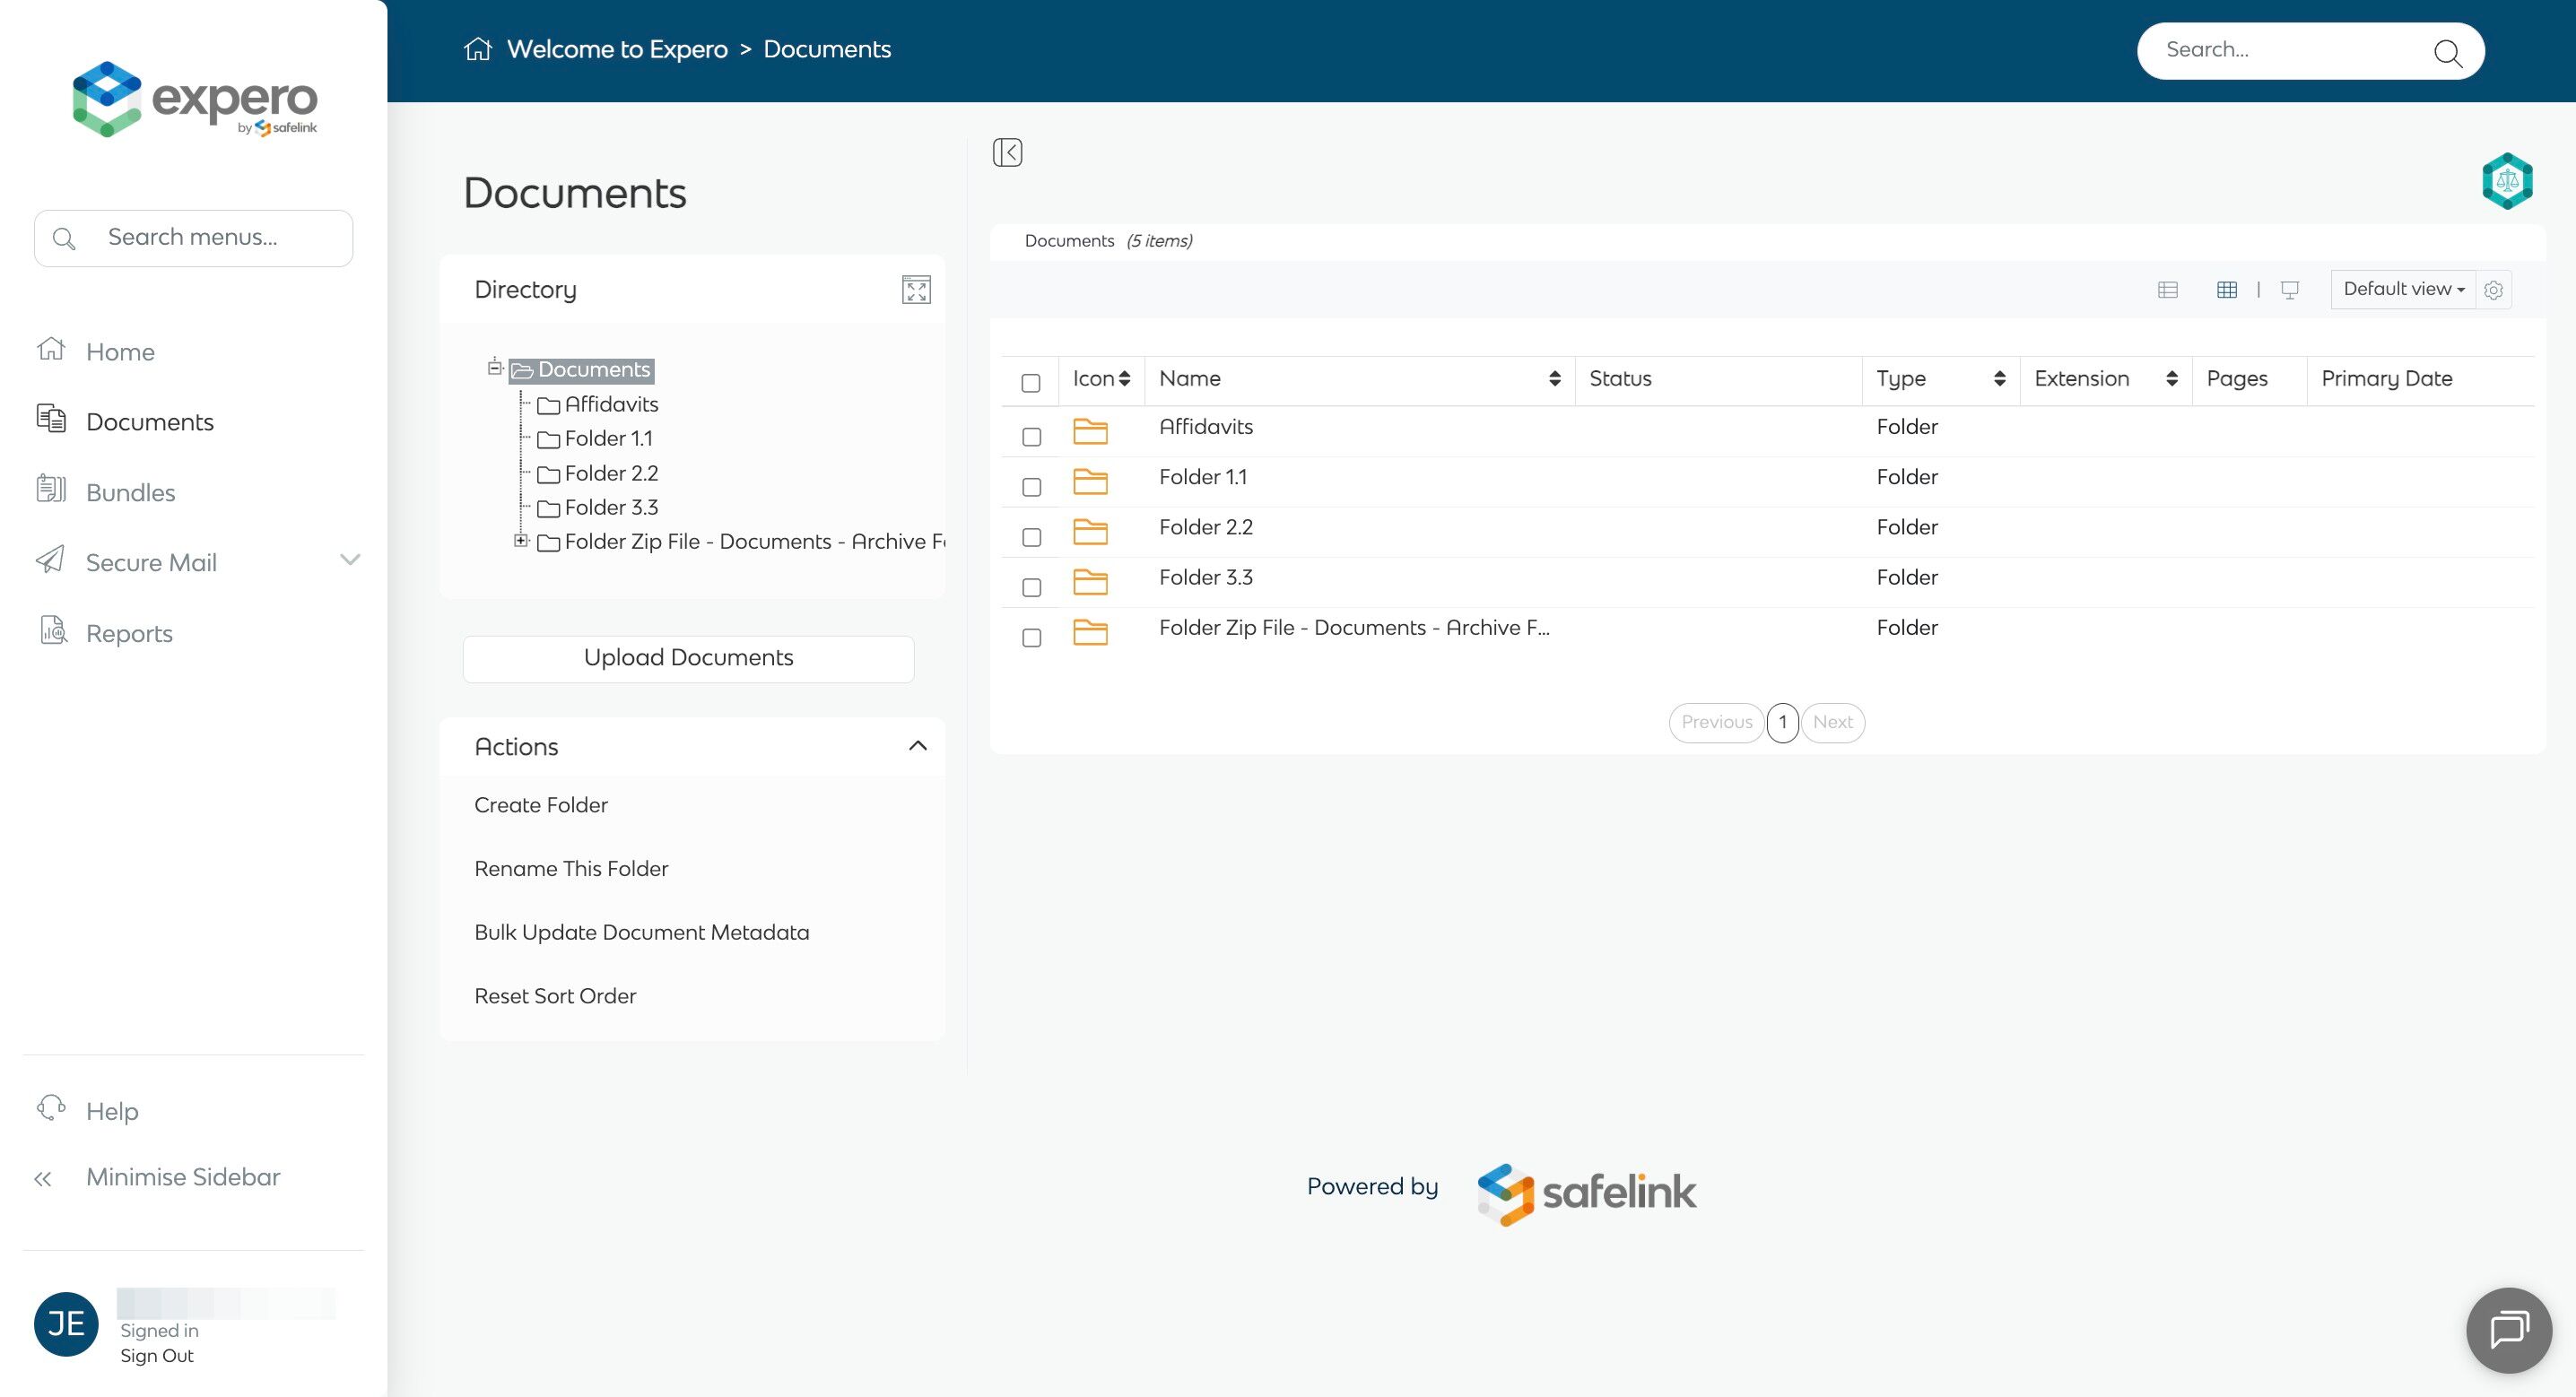Select the Folder 2.2 row checkbox
The height and width of the screenshot is (1397, 2576).
point(1031,538)
